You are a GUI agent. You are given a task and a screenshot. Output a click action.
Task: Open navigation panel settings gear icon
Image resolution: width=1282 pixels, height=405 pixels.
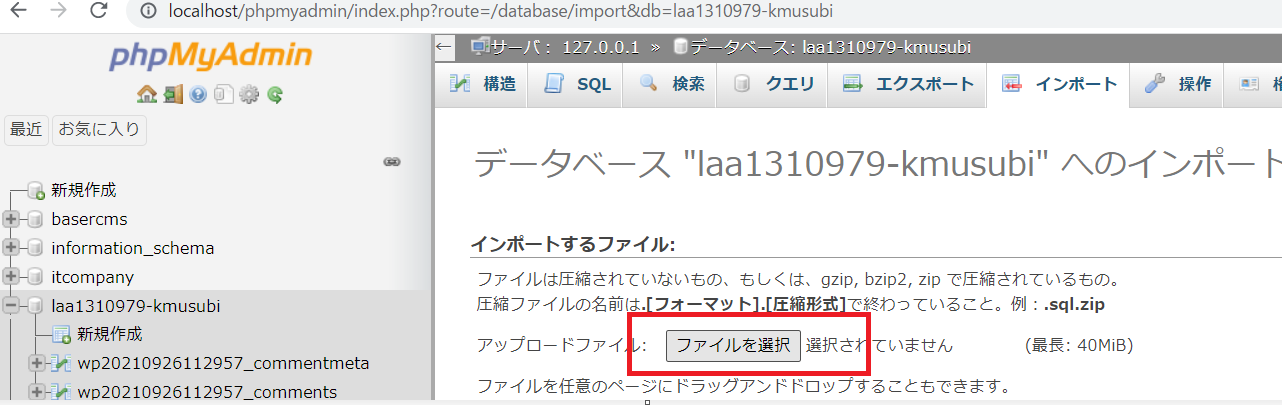[x=249, y=95]
